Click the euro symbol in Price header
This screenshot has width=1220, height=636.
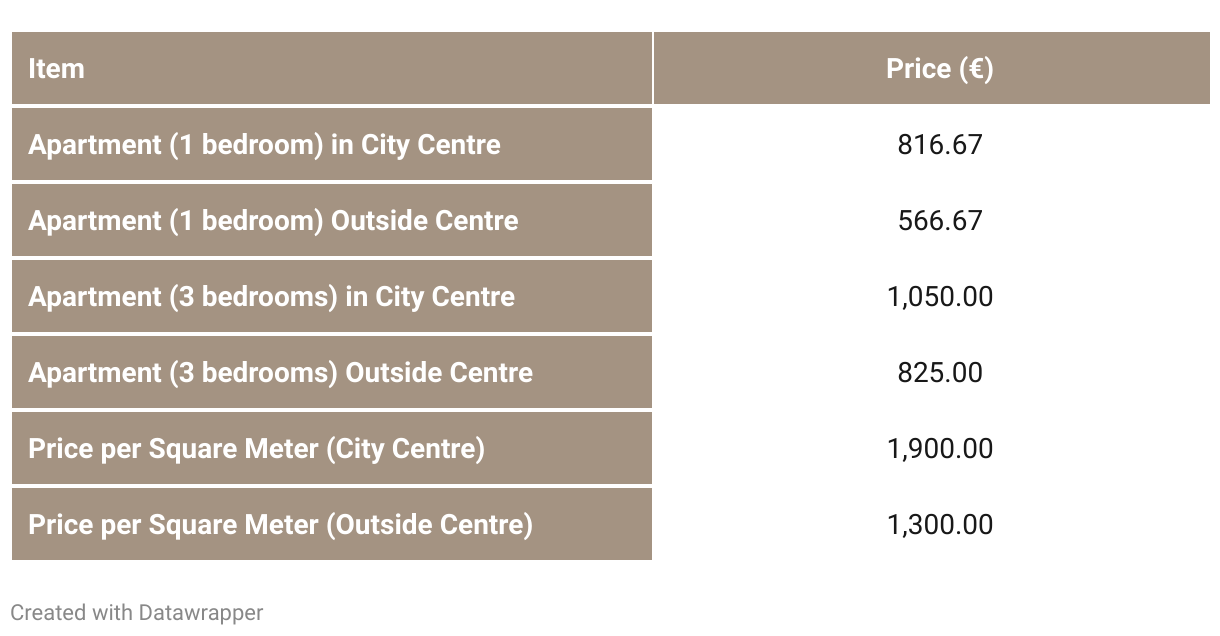[x=975, y=68]
